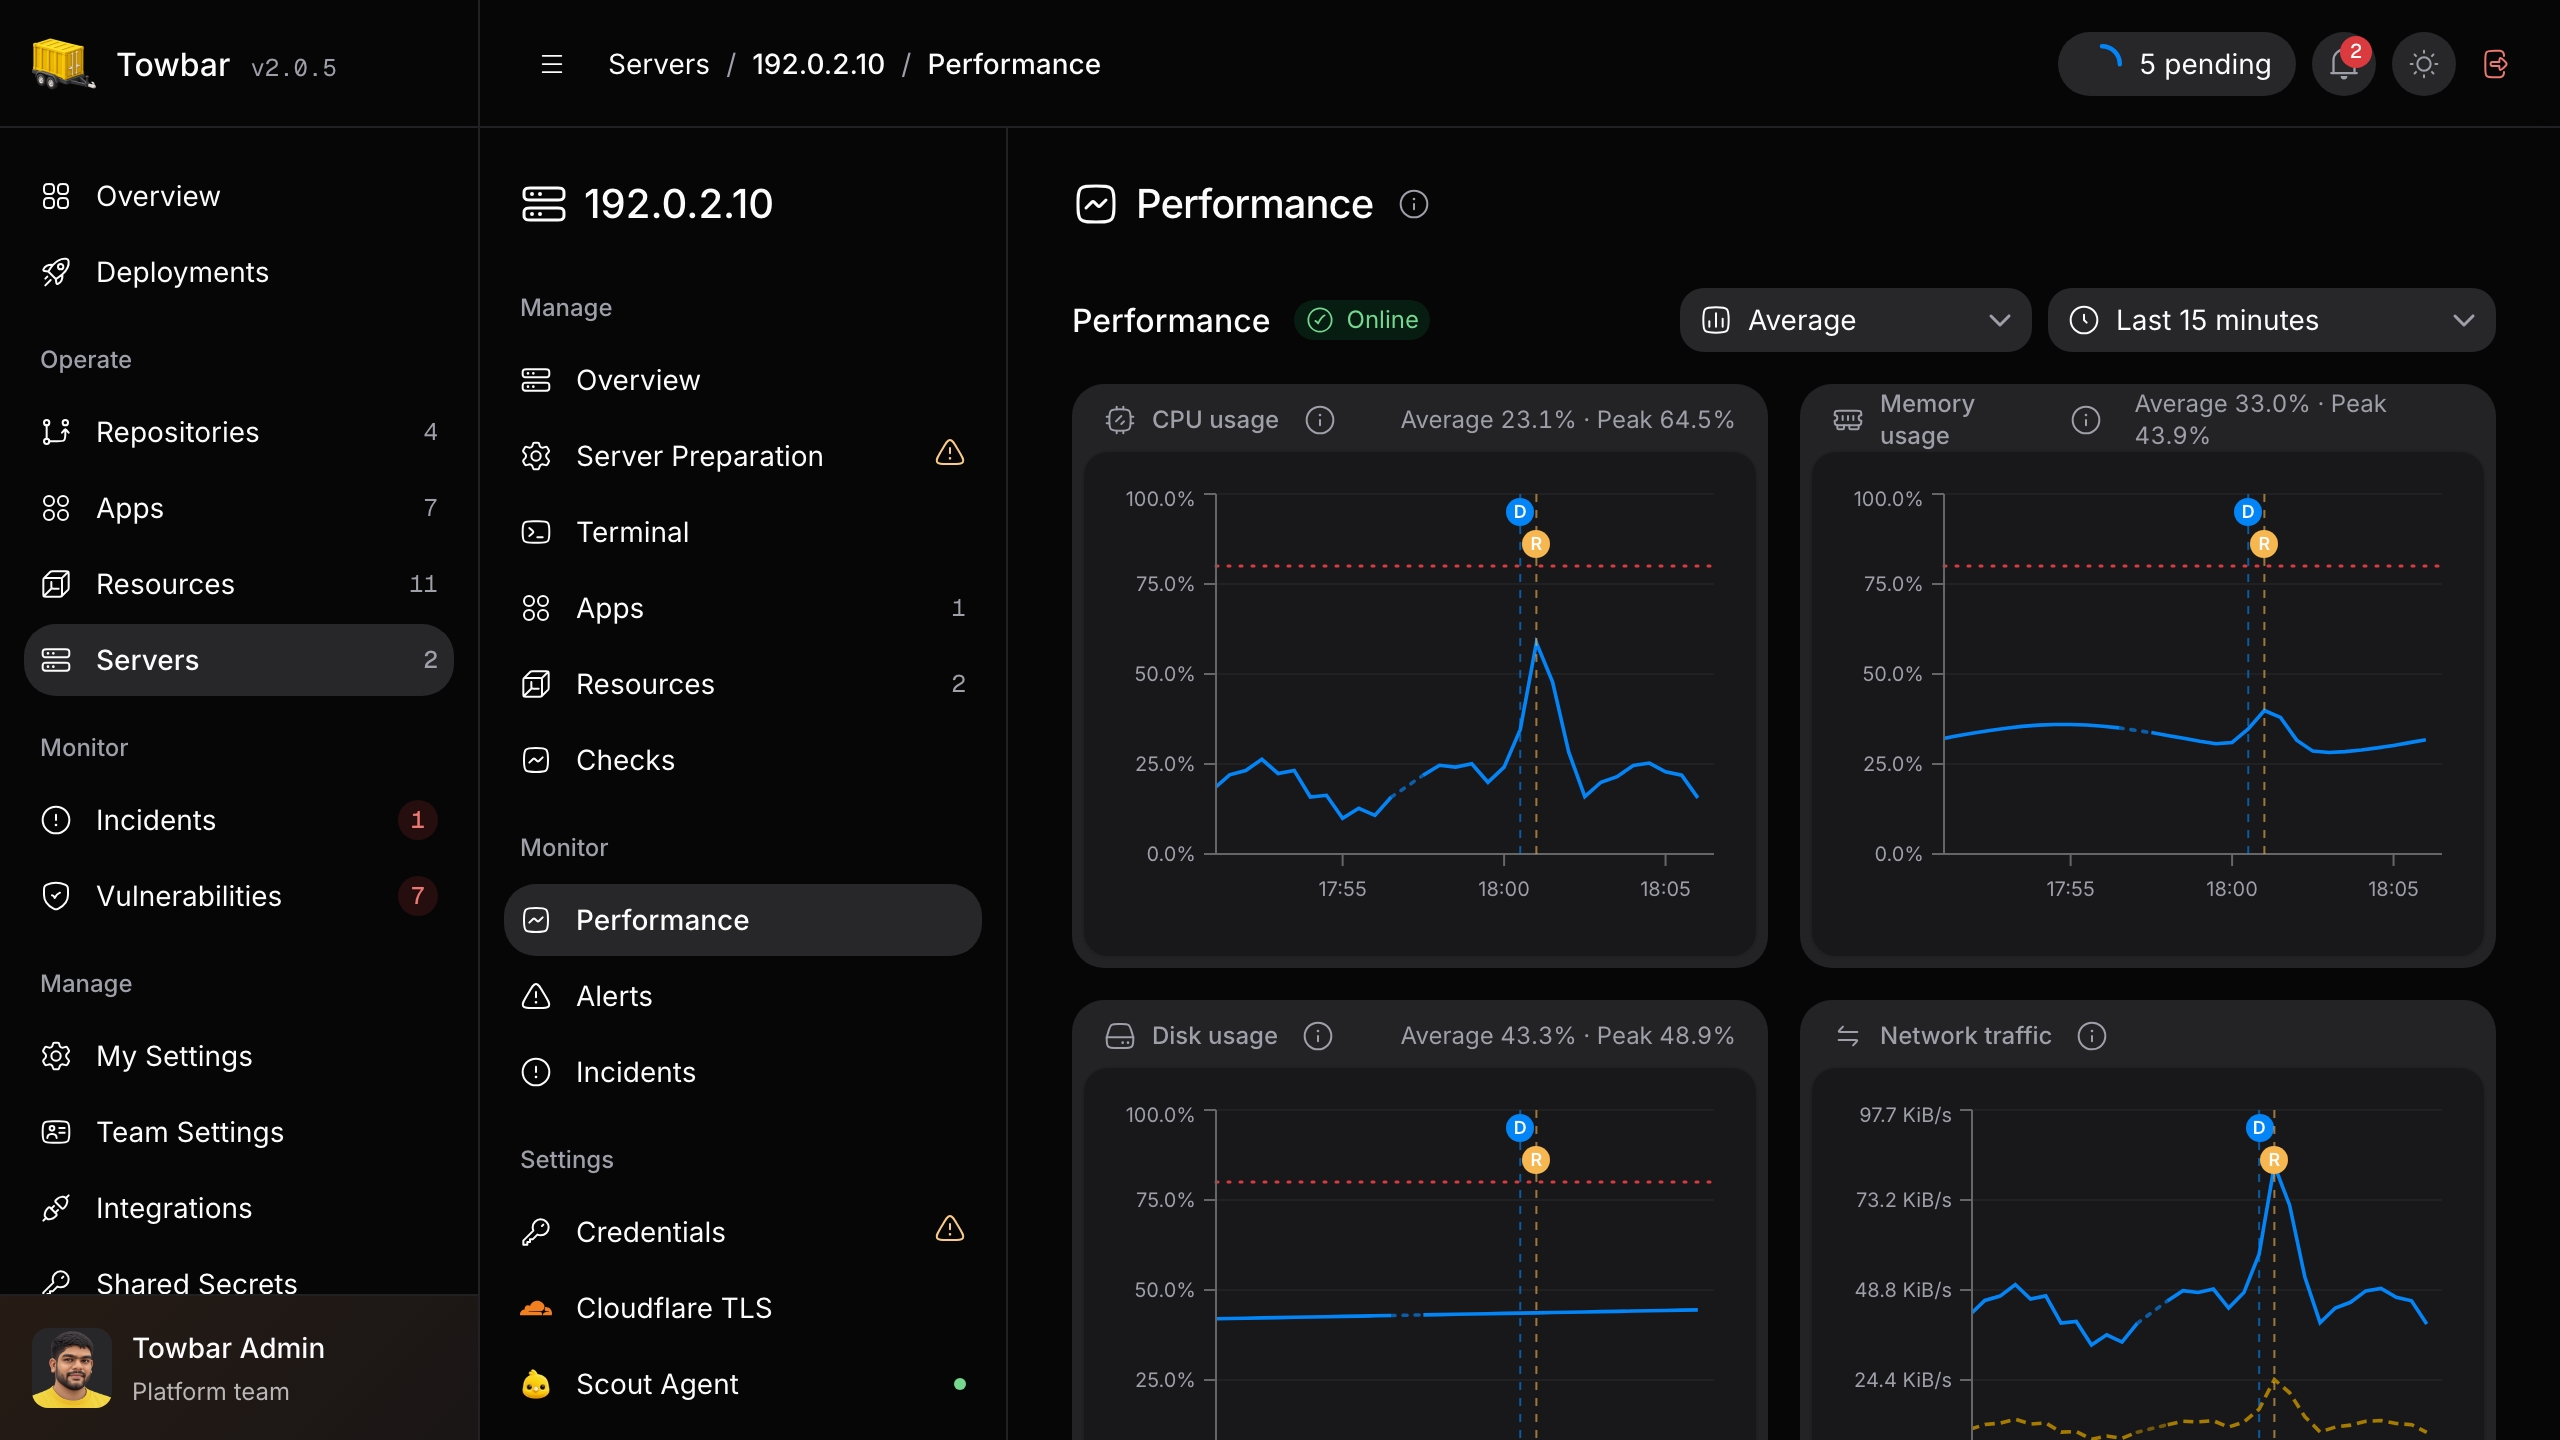Open the server Terminal

click(x=743, y=532)
